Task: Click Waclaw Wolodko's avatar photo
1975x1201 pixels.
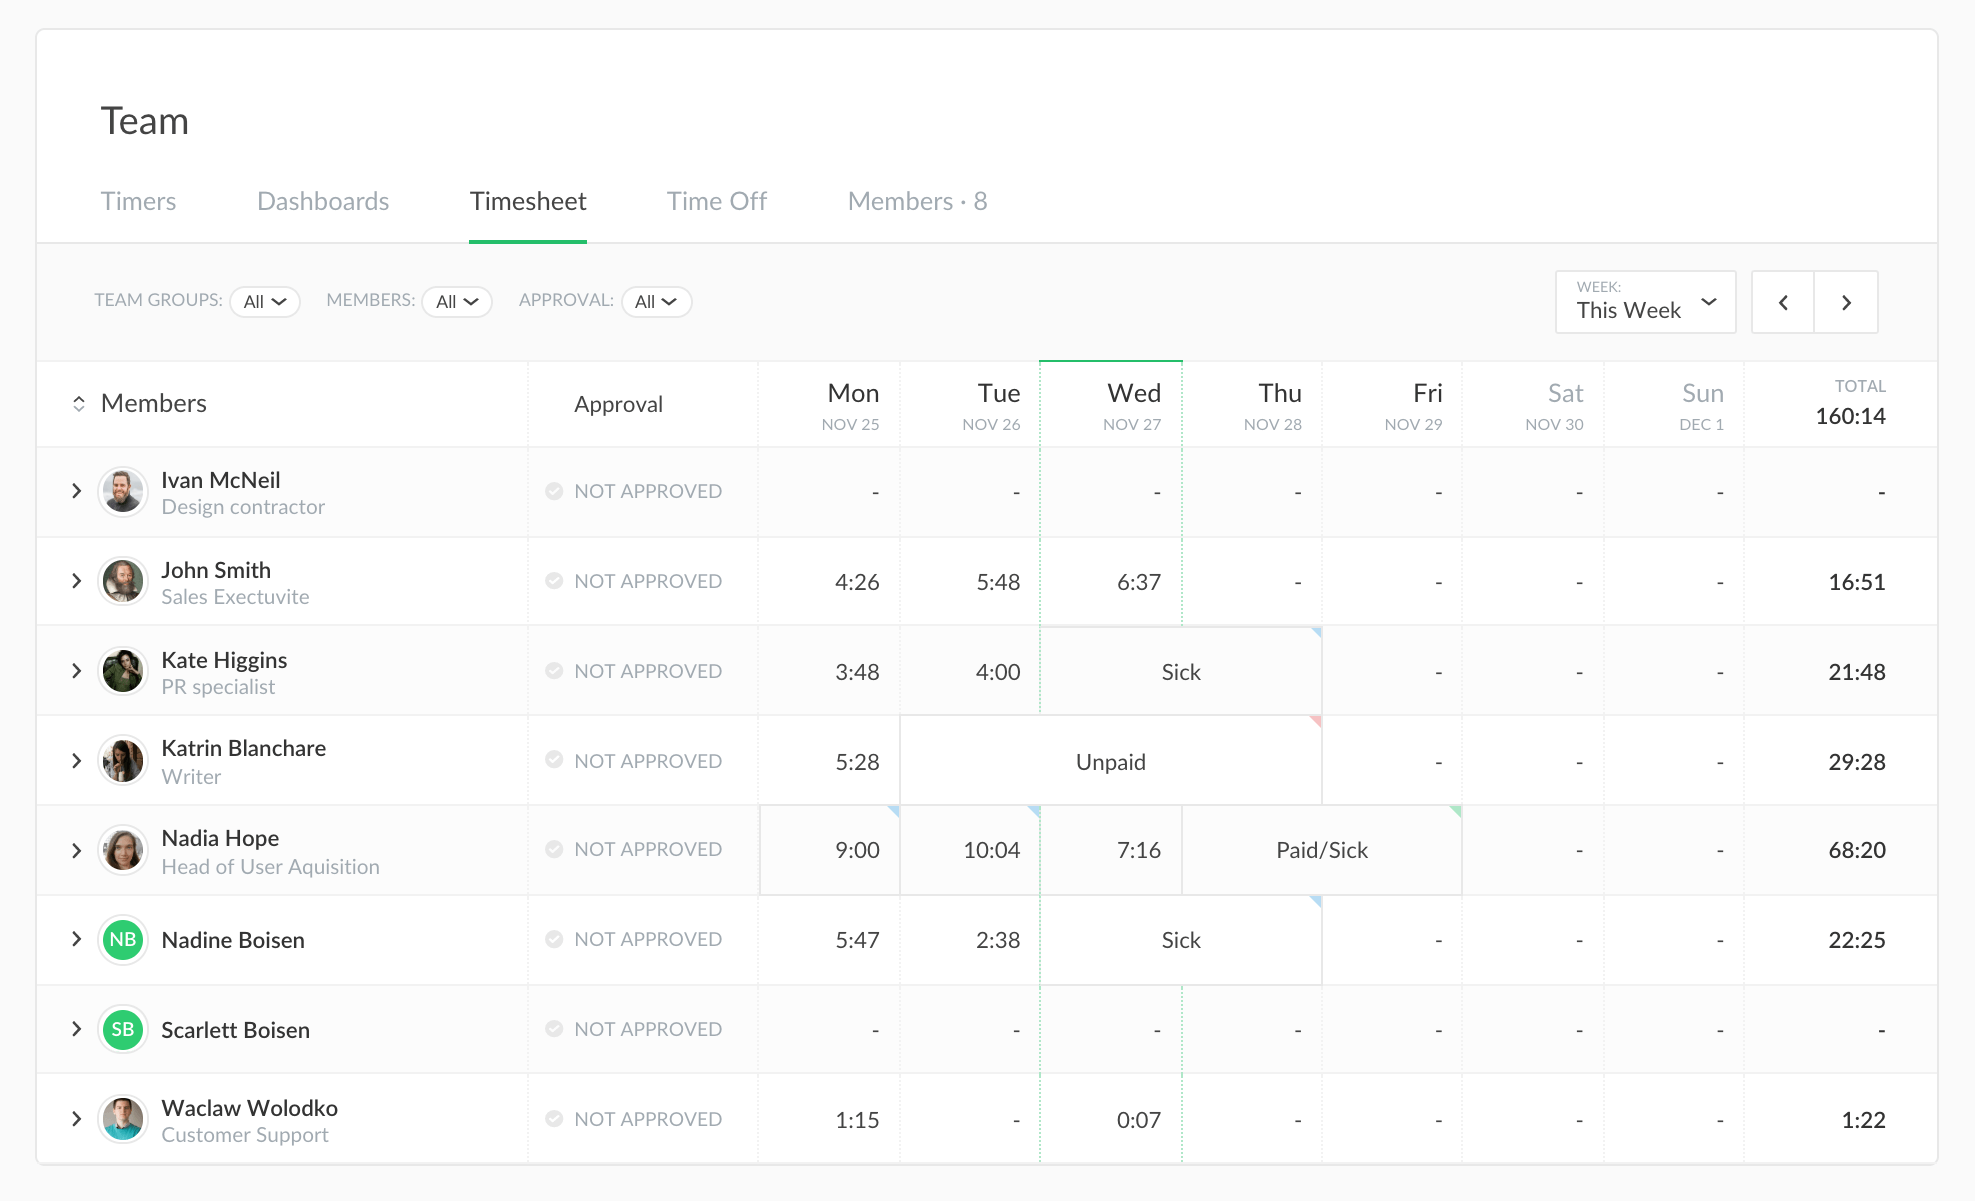Action: coord(123,1119)
